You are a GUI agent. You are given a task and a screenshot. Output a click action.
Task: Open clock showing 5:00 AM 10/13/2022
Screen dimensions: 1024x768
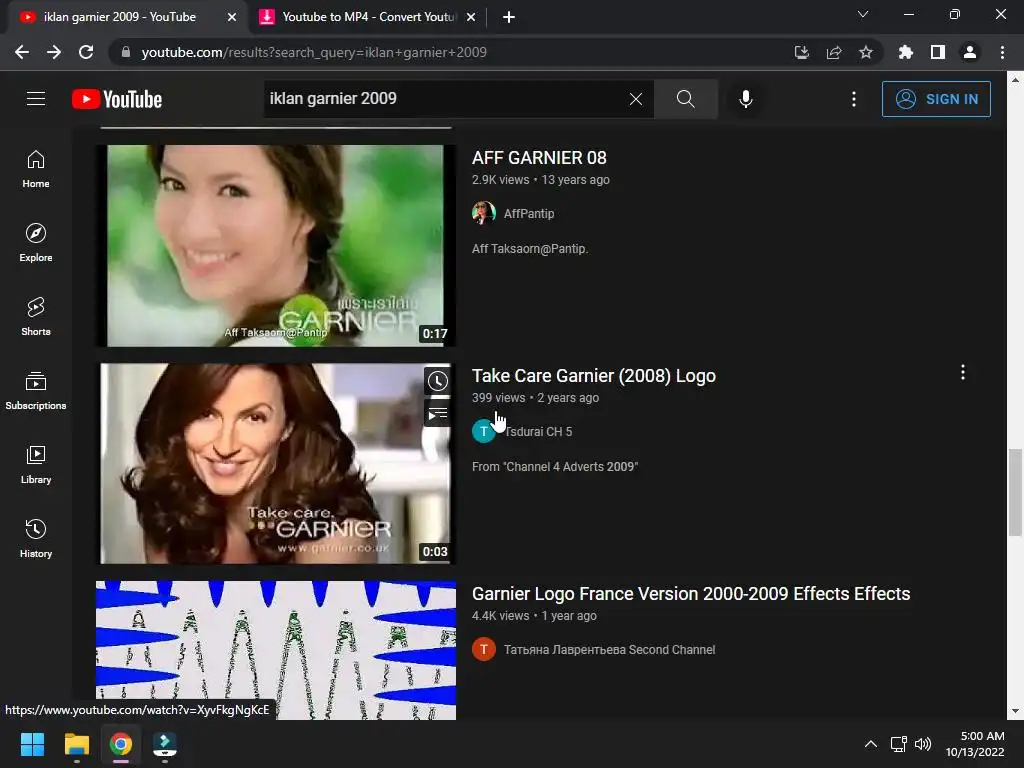tap(975, 744)
